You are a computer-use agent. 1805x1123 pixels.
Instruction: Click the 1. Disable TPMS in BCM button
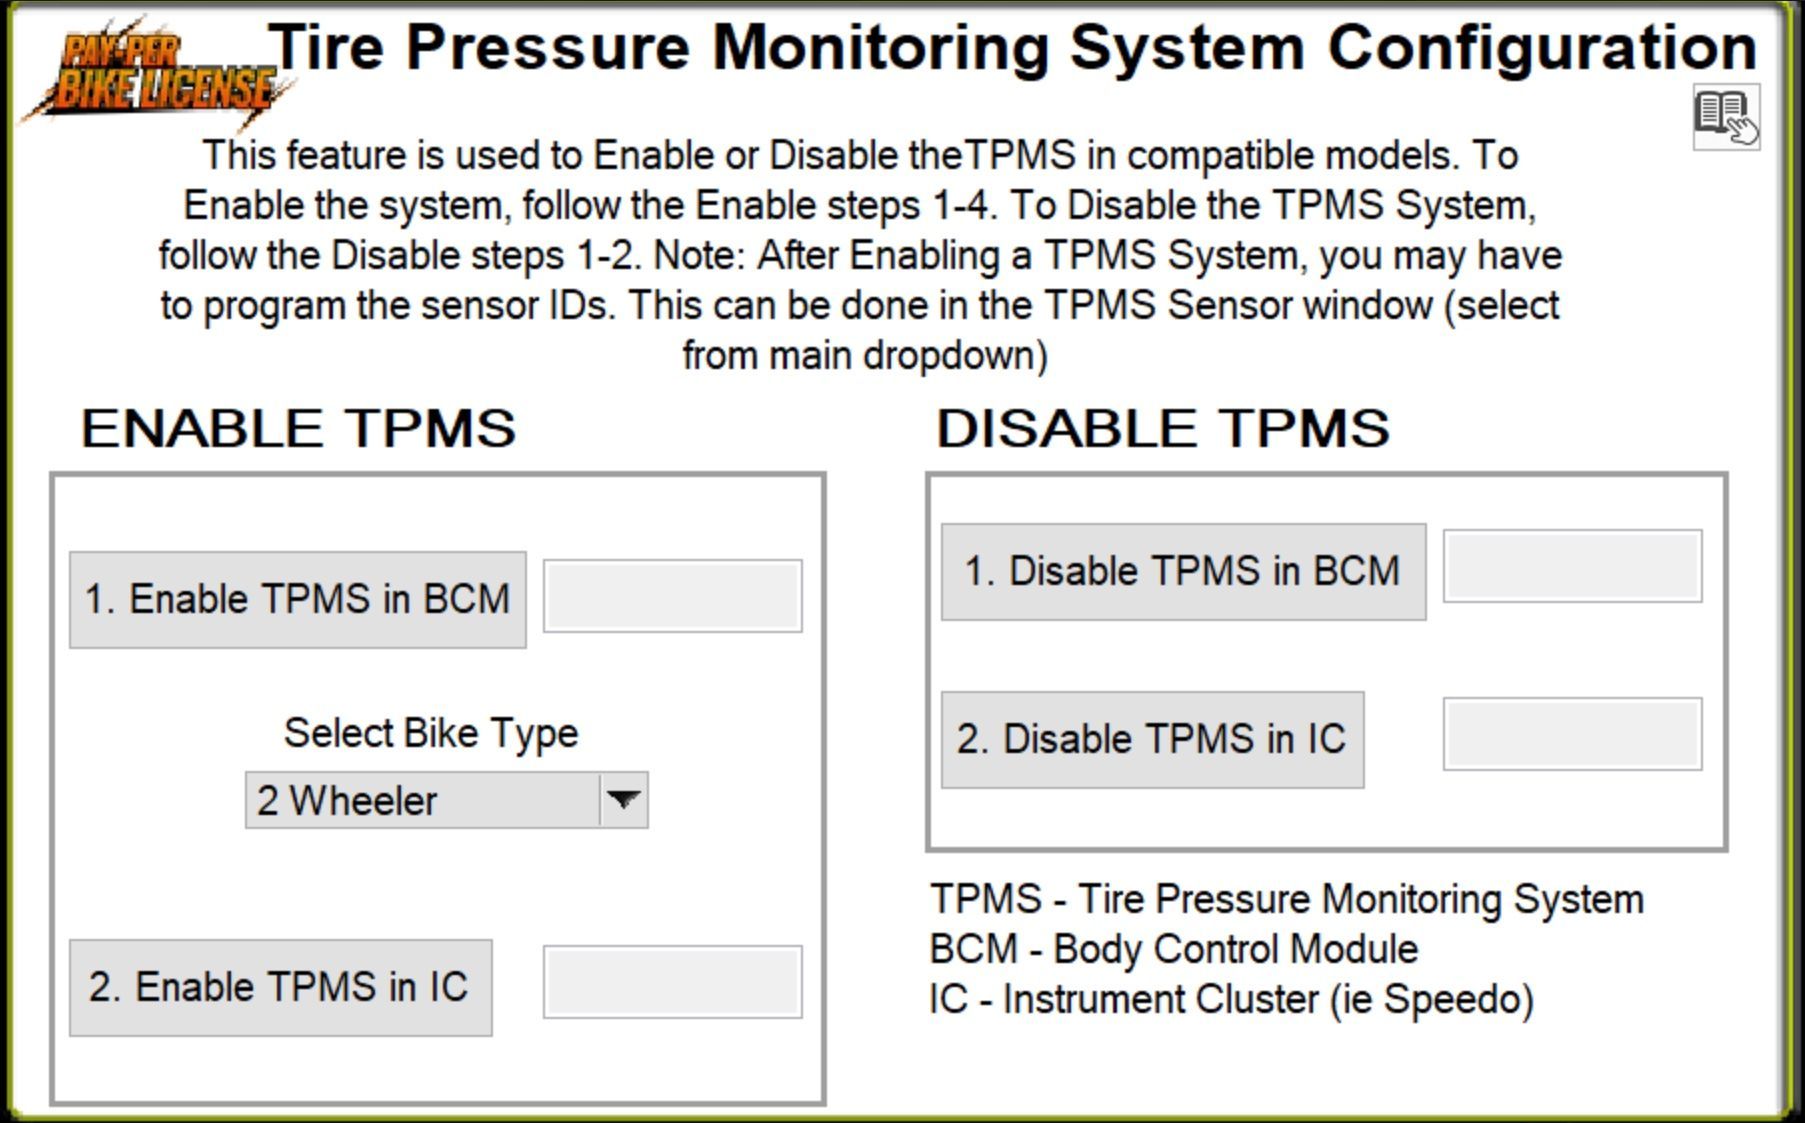tap(1182, 571)
